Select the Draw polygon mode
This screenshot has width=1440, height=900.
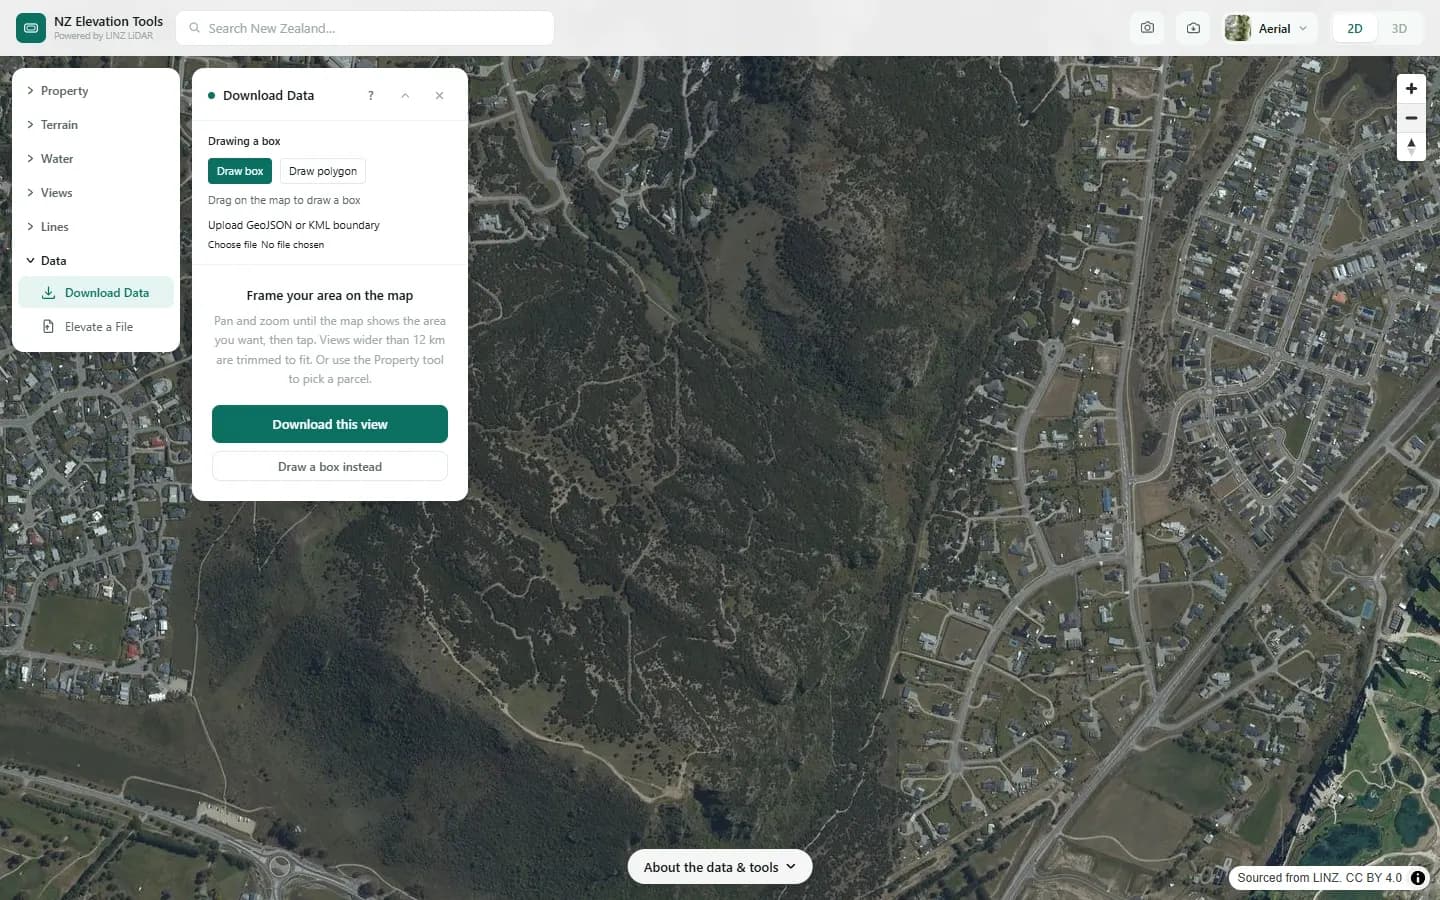point(323,171)
